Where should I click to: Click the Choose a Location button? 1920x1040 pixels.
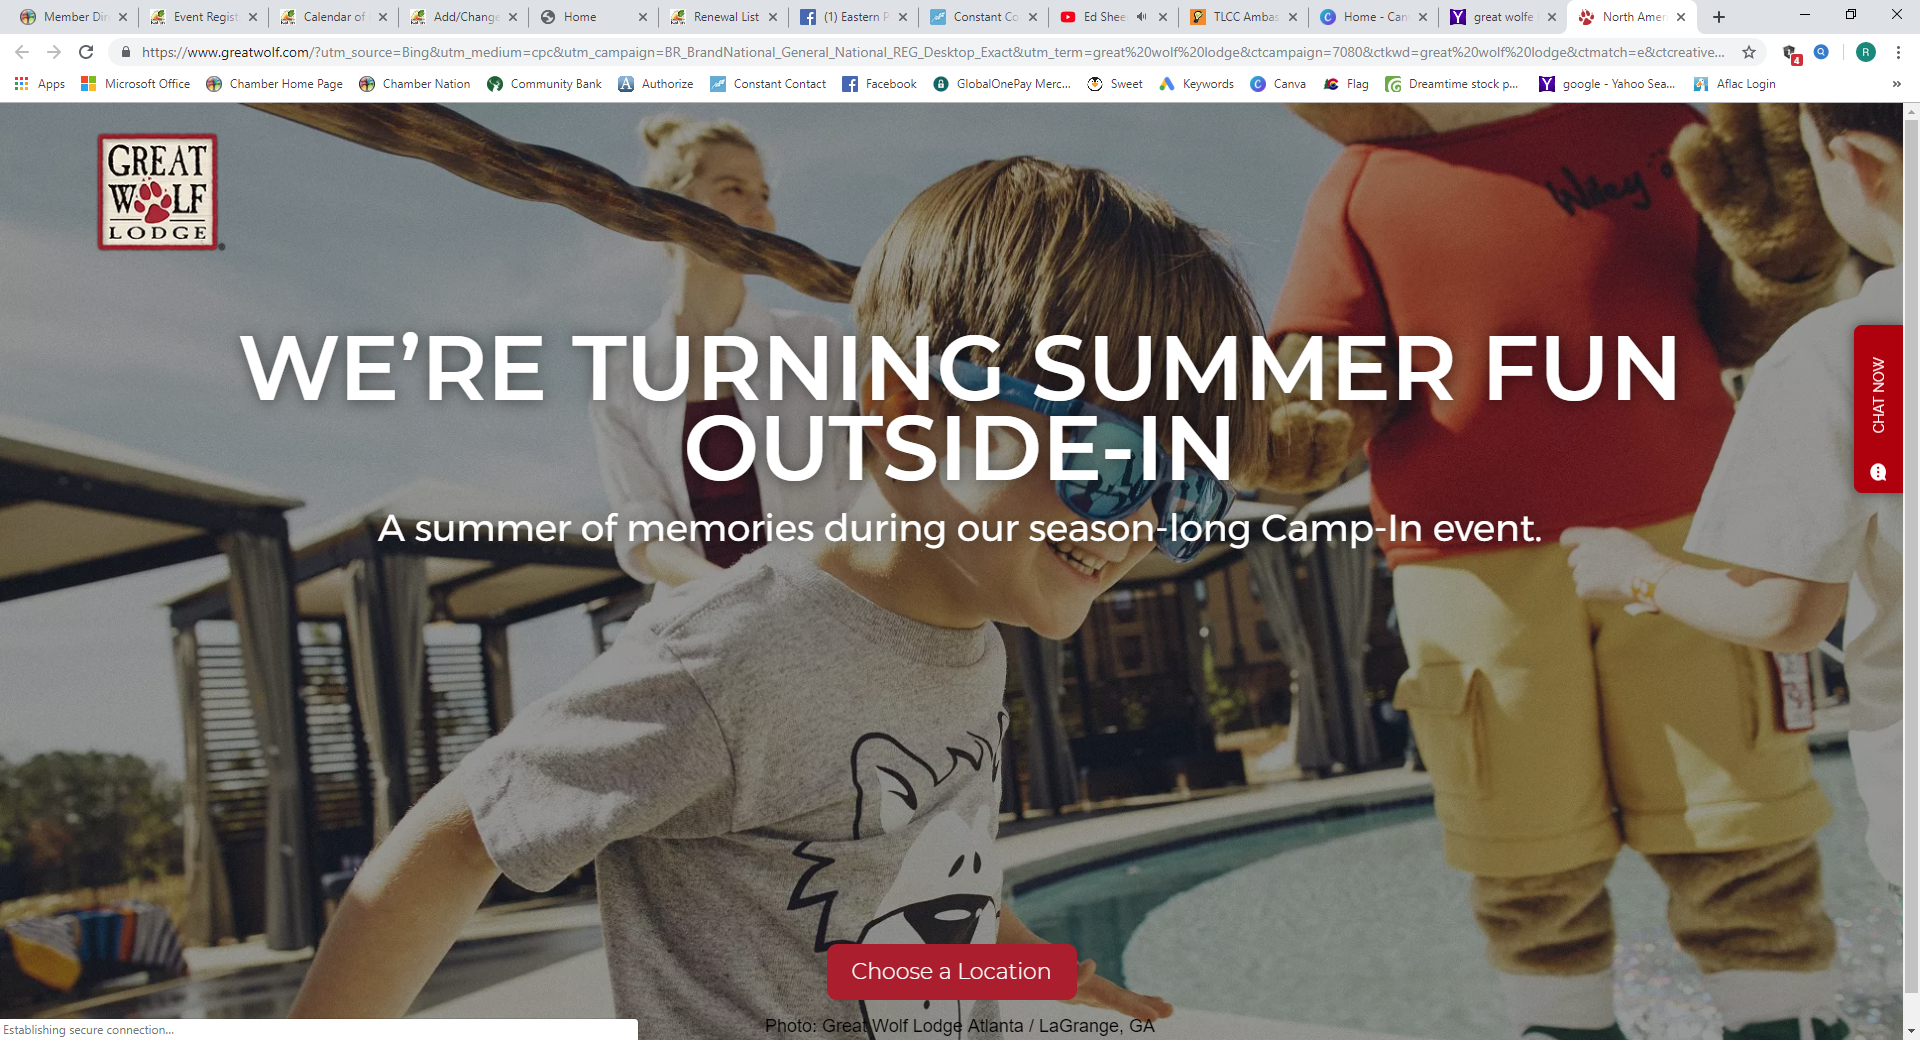(x=951, y=971)
